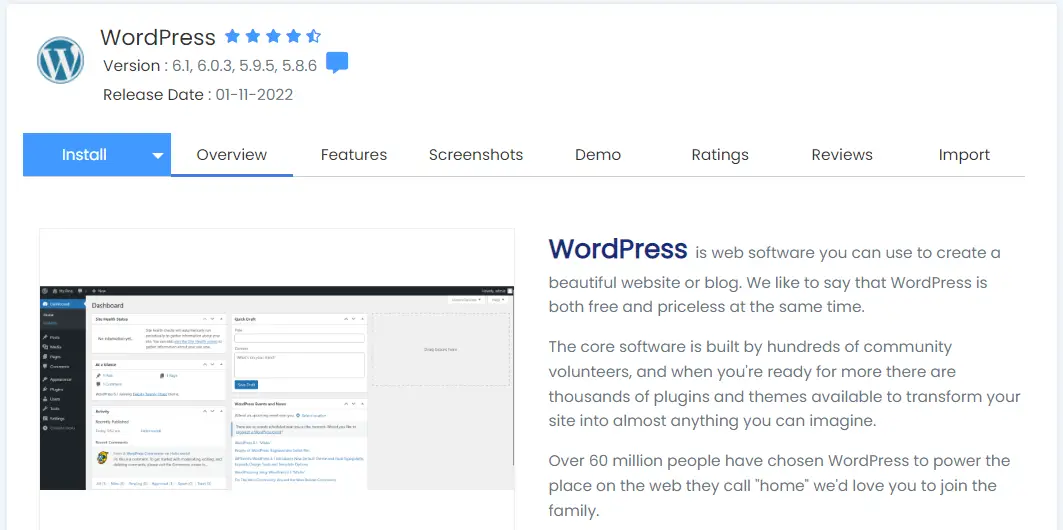The width and height of the screenshot is (1063, 530).
Task: Open the Features tab
Action: coord(354,155)
